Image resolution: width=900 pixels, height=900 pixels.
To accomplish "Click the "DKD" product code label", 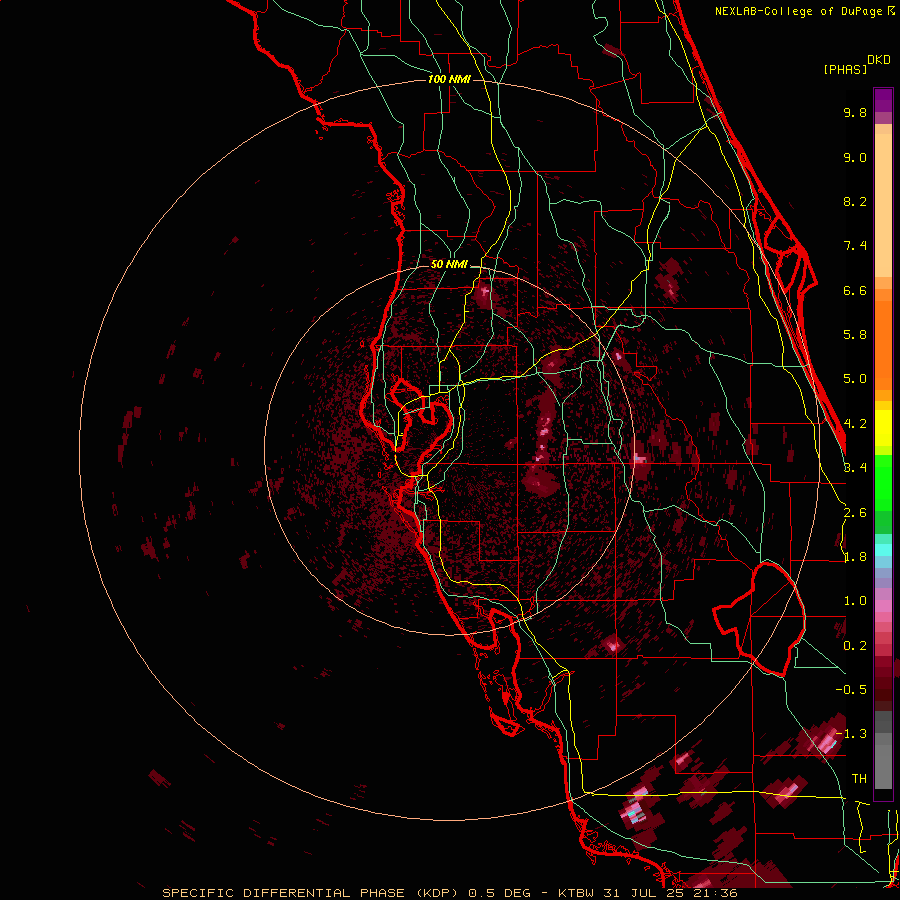I will point(879,60).
